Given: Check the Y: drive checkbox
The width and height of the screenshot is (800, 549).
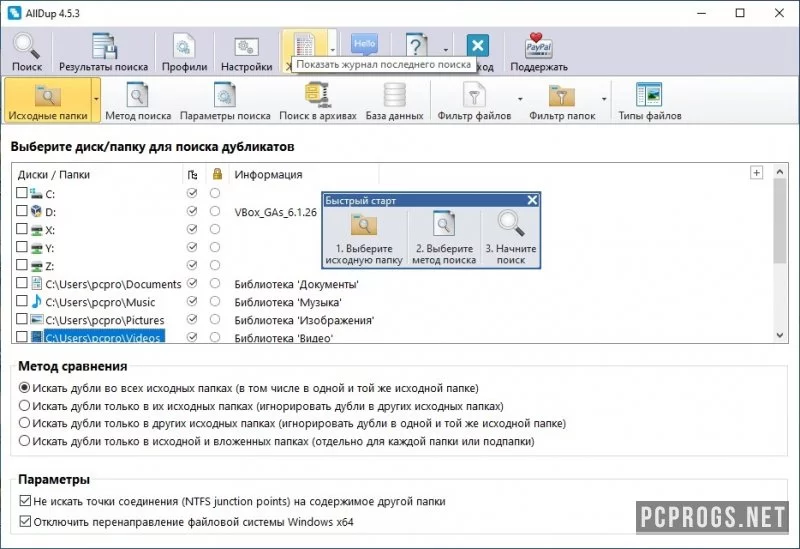Looking at the screenshot, I should tap(21, 247).
